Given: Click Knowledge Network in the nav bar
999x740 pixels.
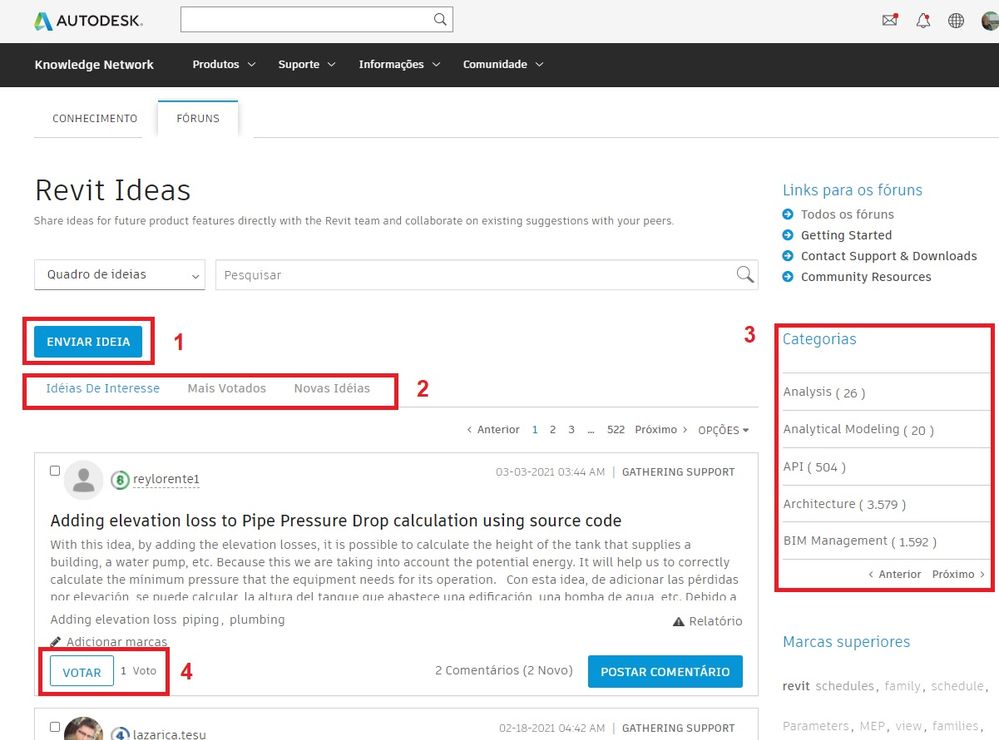Looking at the screenshot, I should click(x=94, y=64).
